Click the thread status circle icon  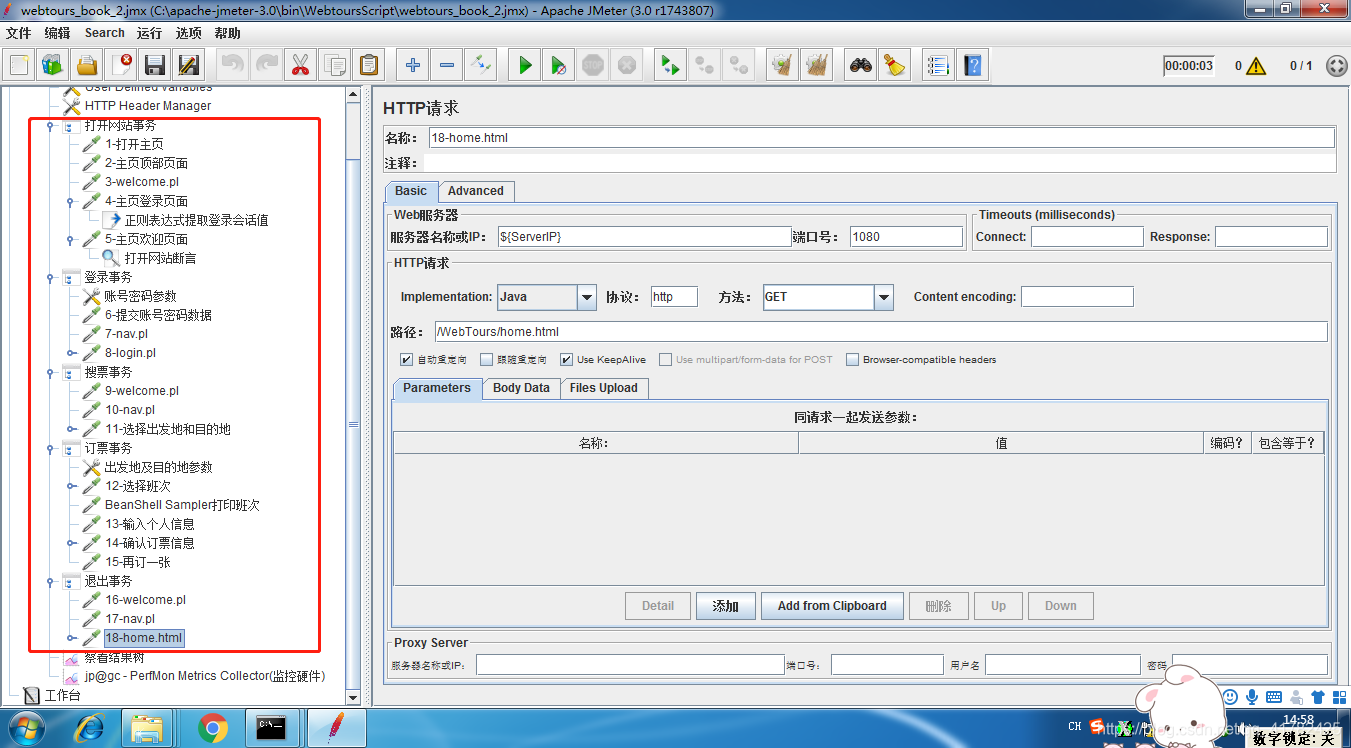[x=1336, y=66]
